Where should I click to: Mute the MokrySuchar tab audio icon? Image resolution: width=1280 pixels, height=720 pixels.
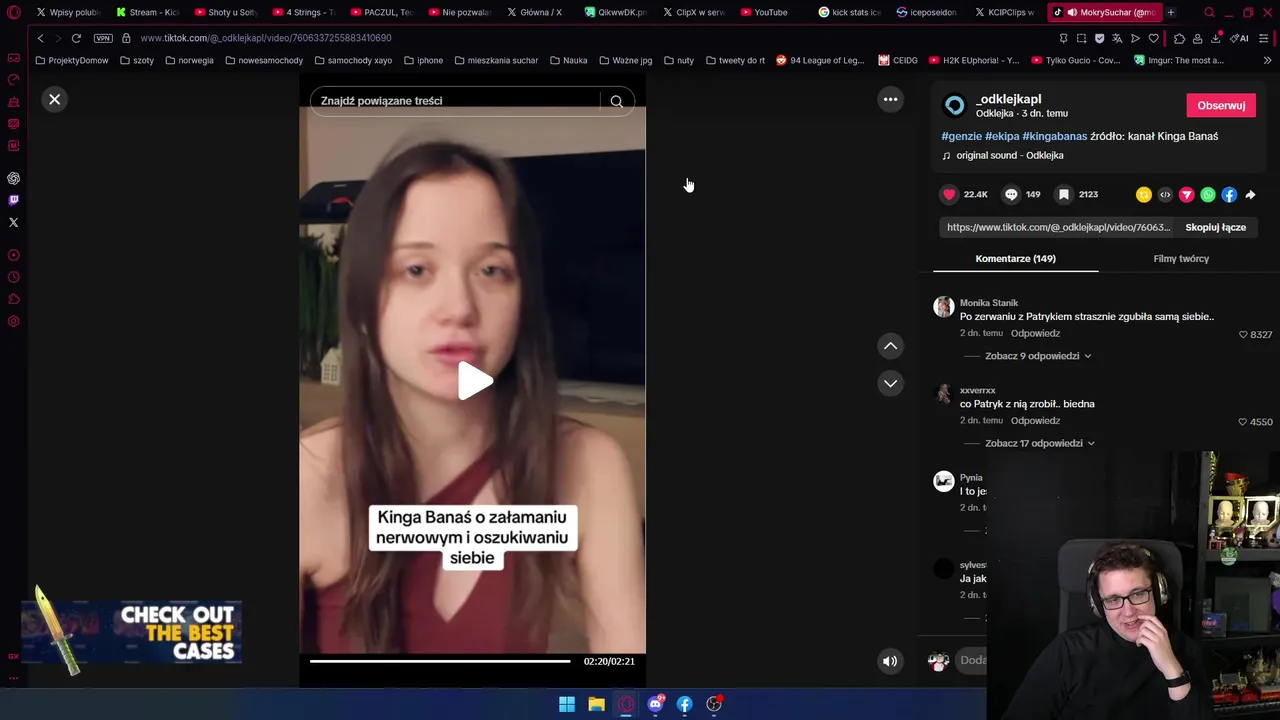pos(1071,12)
